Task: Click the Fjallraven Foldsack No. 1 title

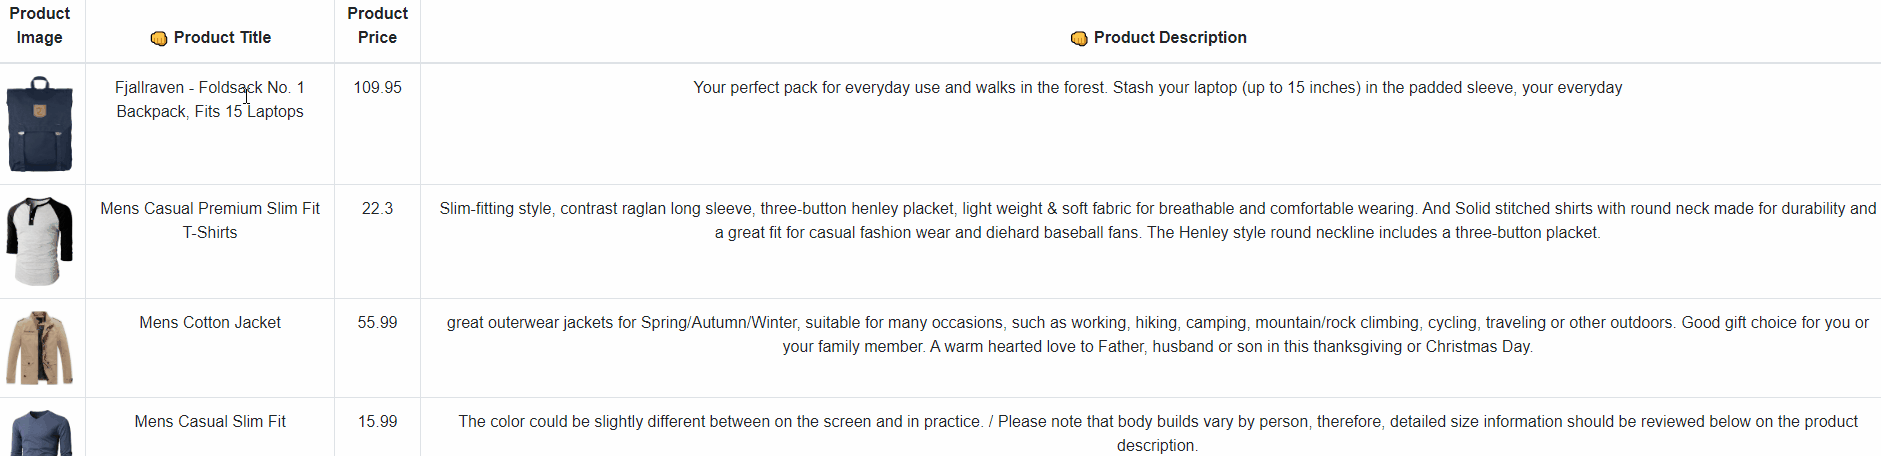Action: click(x=210, y=99)
